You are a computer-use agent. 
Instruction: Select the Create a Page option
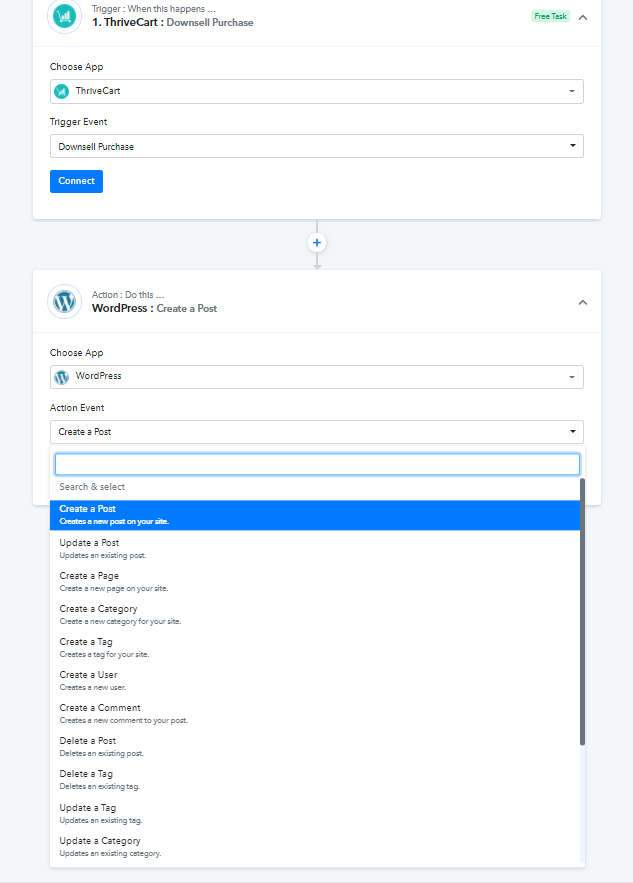315,582
